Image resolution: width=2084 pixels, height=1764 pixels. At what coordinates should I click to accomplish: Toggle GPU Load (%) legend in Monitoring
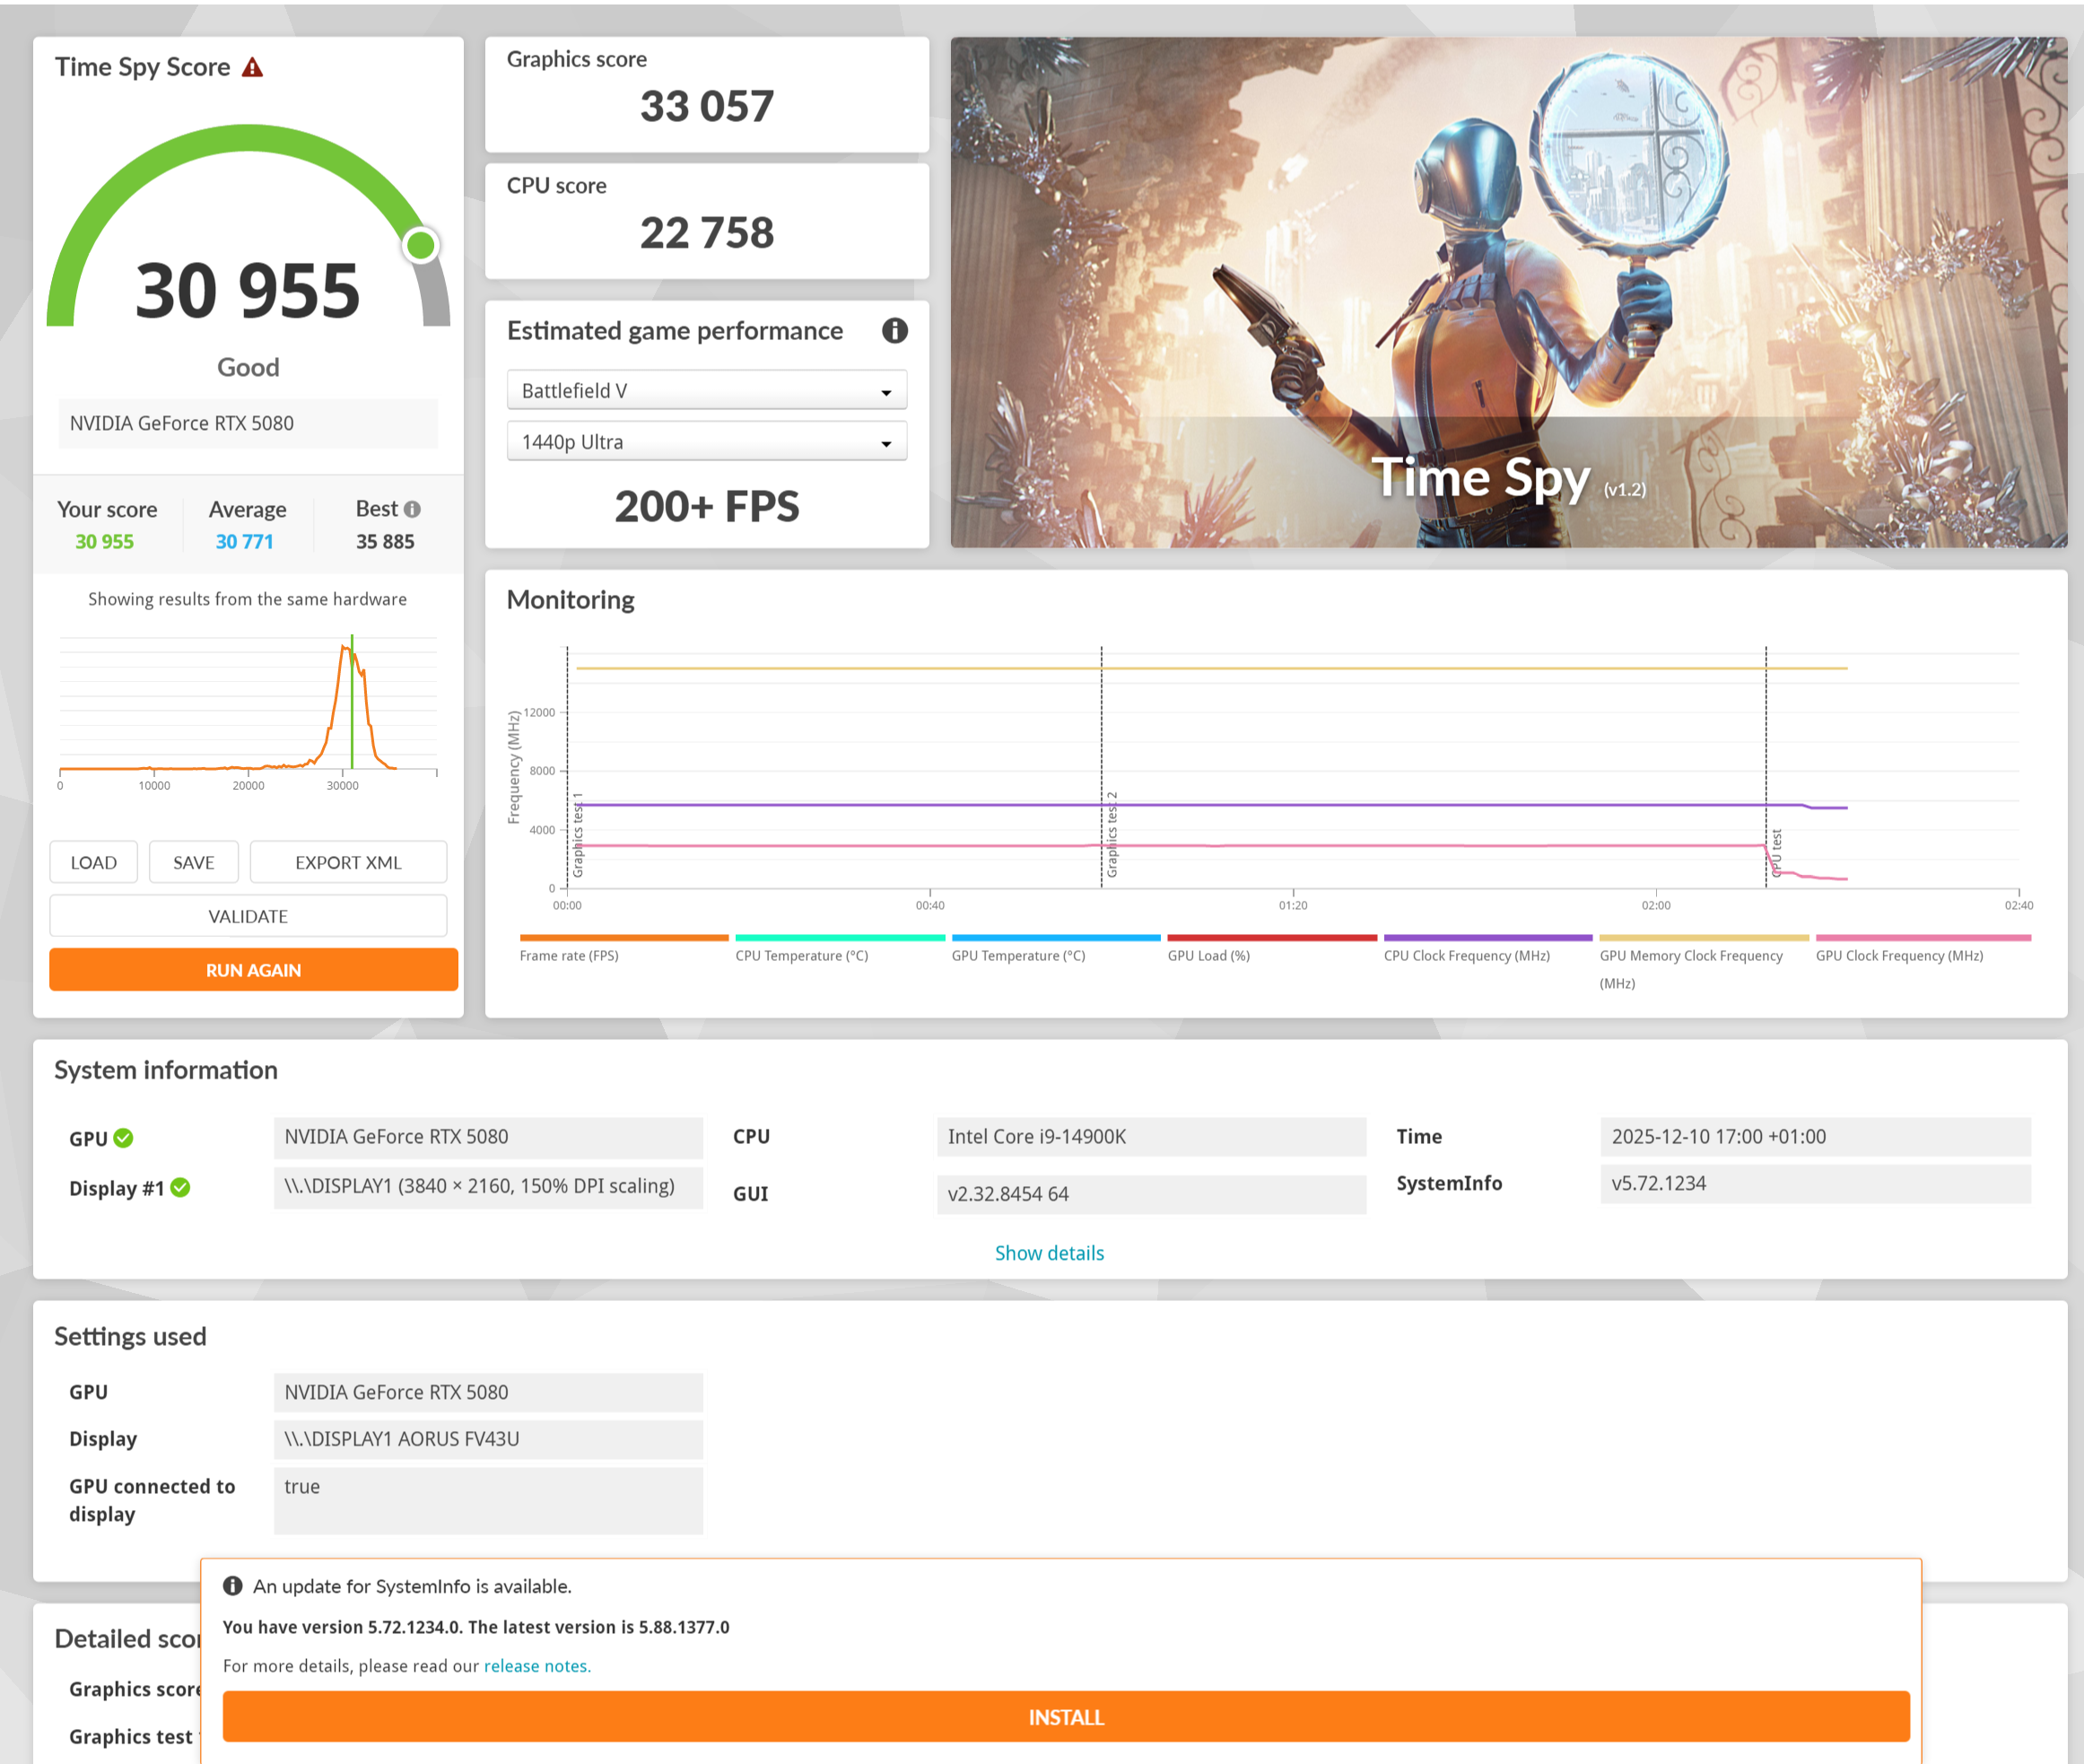pyautogui.click(x=1208, y=955)
